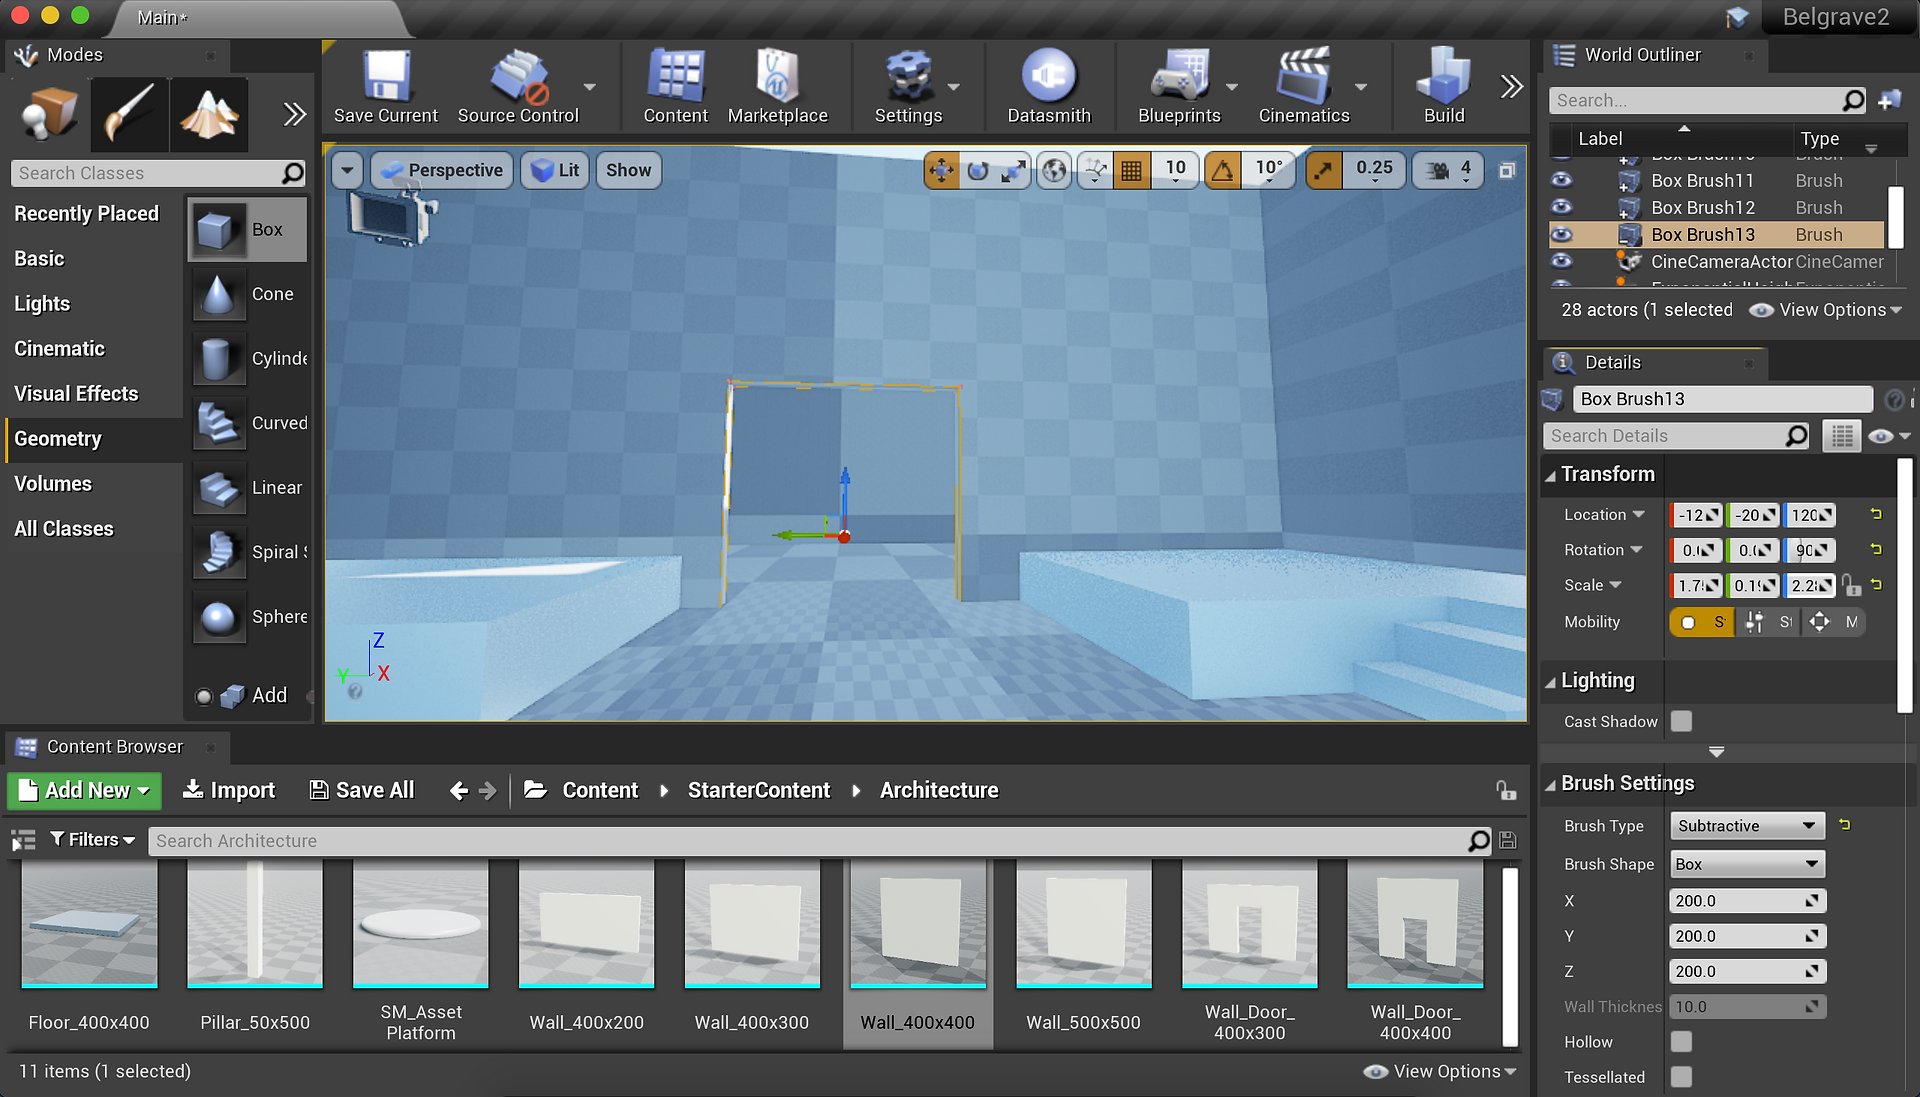Switch to the Content Browser tab

point(115,747)
